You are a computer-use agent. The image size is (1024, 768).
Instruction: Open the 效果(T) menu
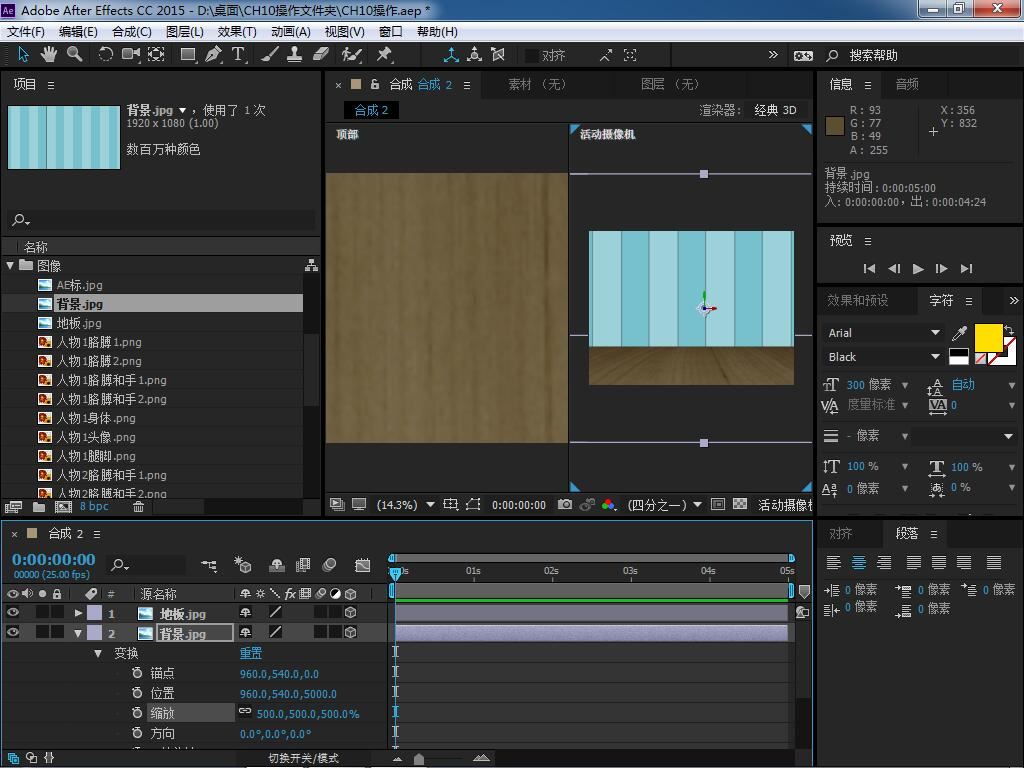237,32
